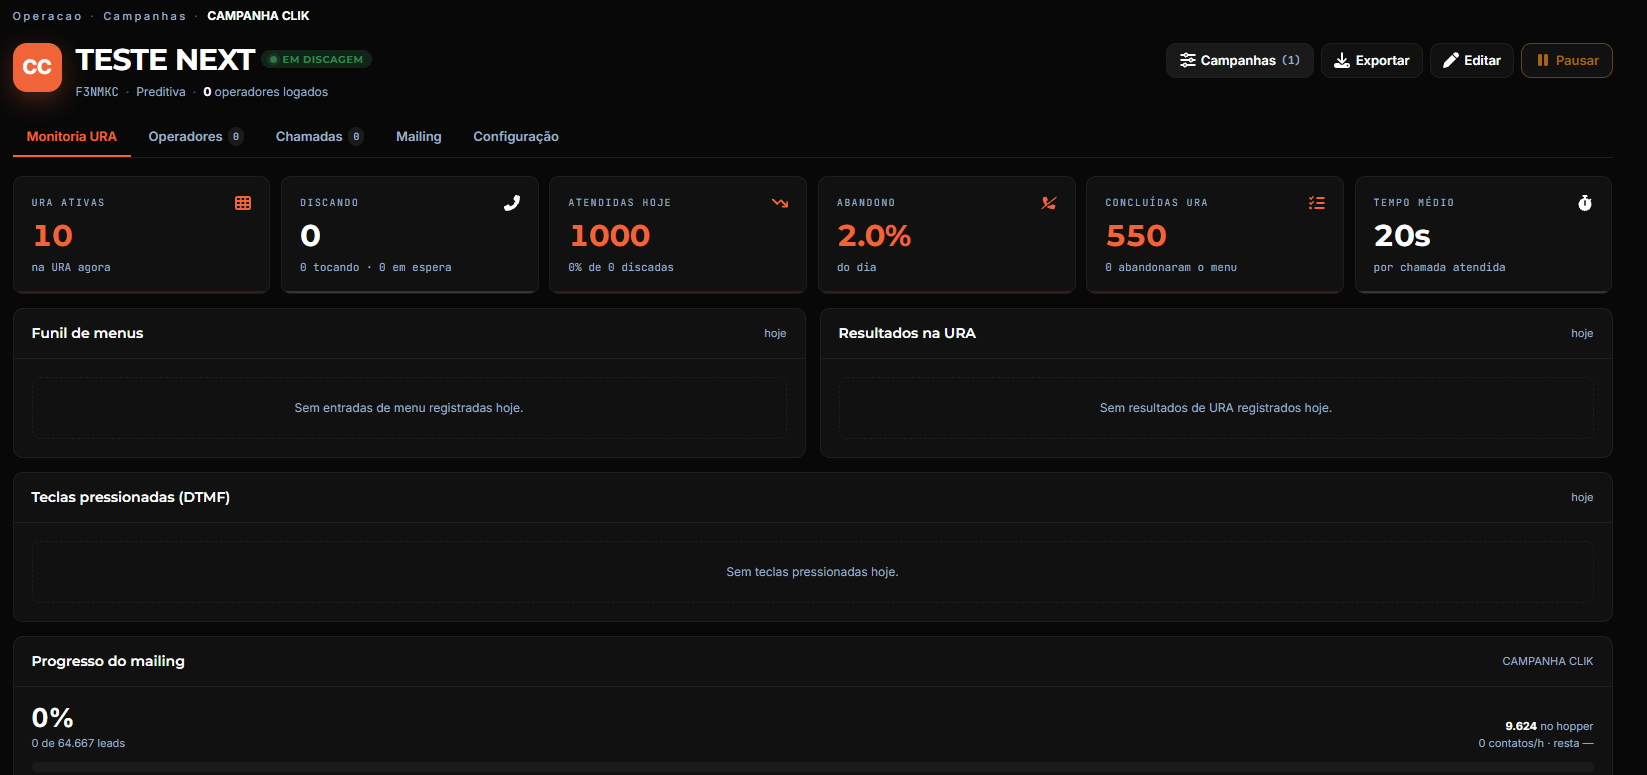Click the EM DISCAGEM status badge
This screenshot has width=1647, height=775.
coord(317,59)
